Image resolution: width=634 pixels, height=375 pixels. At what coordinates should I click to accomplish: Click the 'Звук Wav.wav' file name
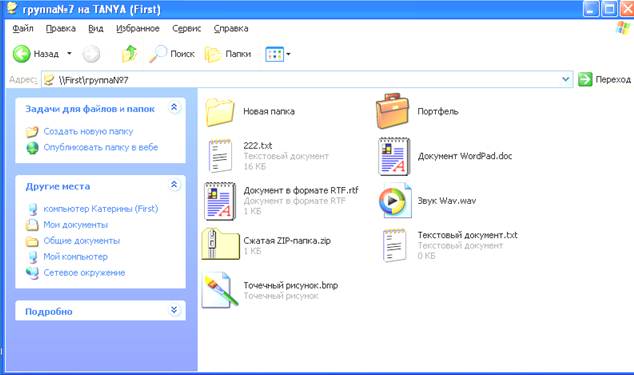tap(447, 201)
